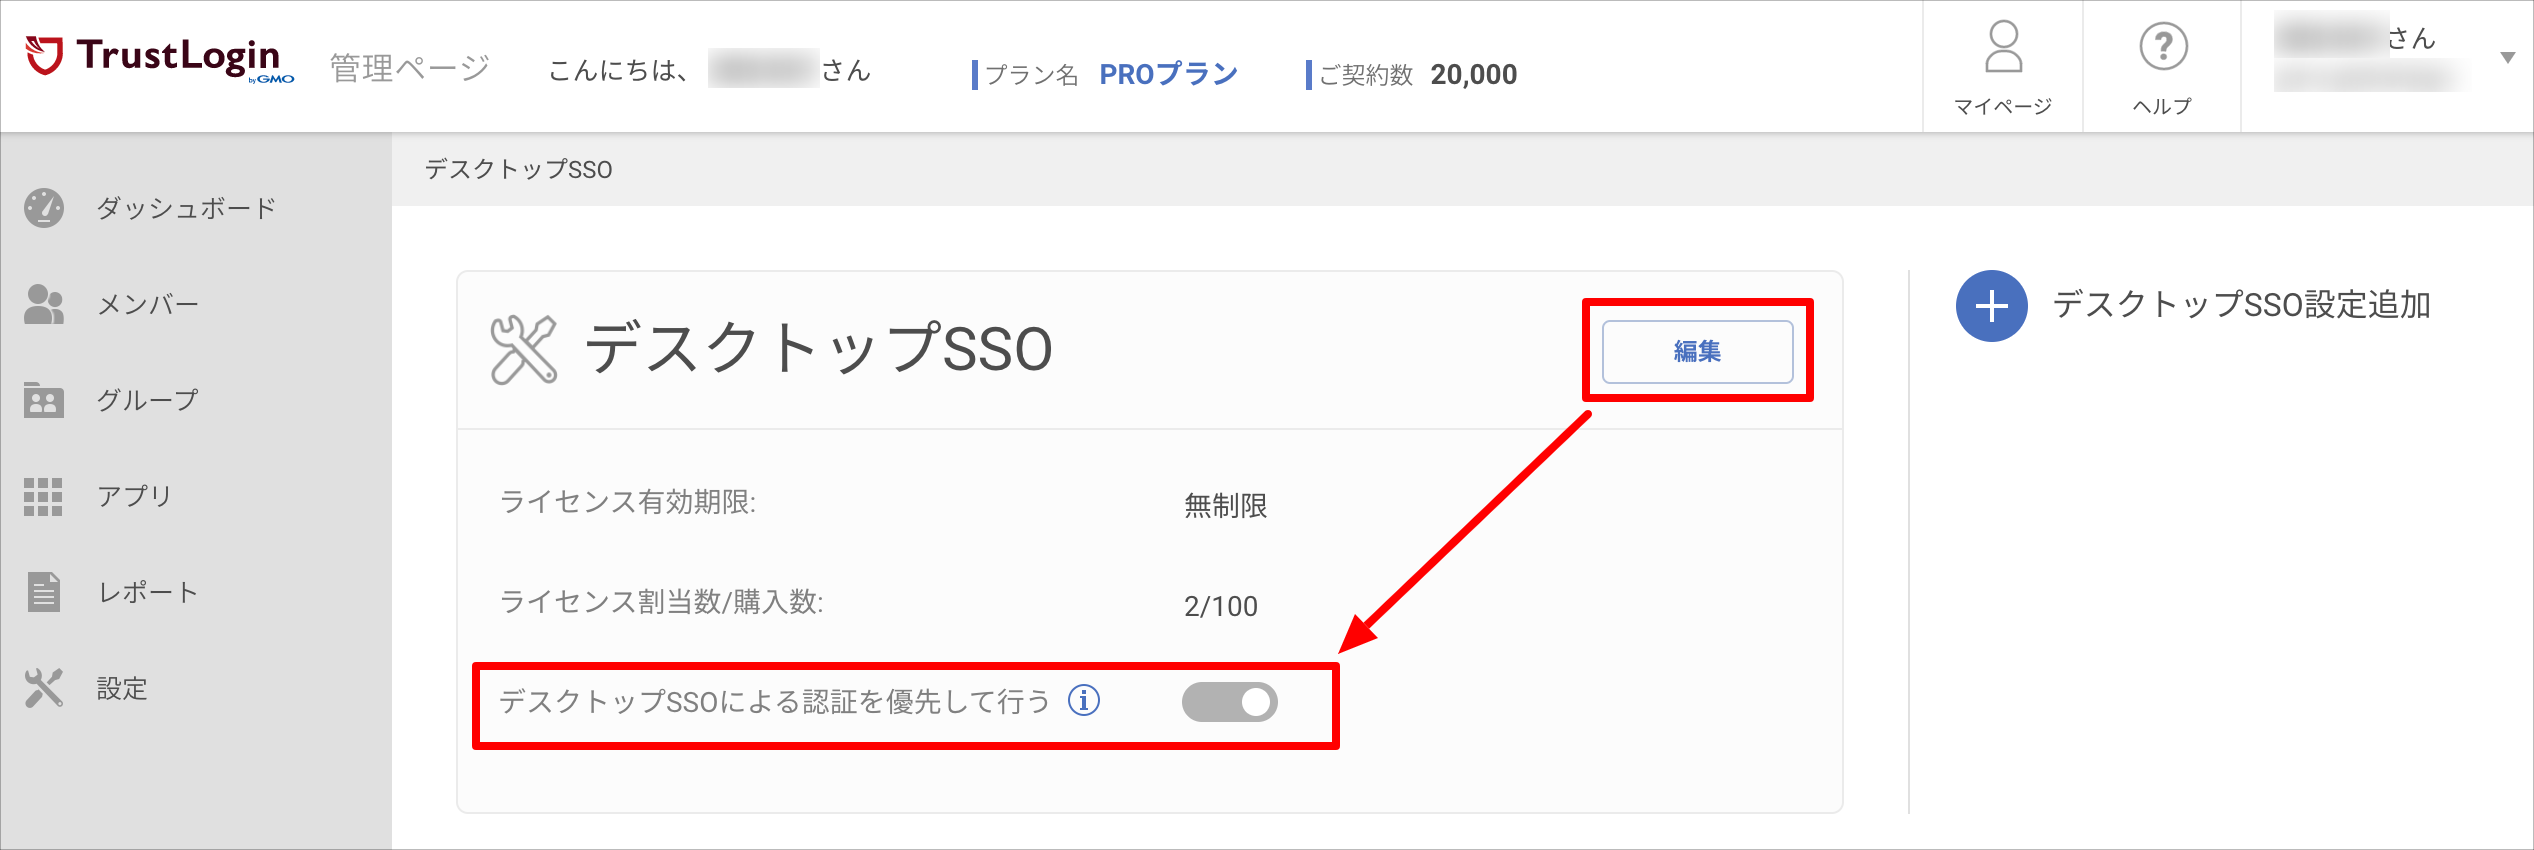Image resolution: width=2534 pixels, height=850 pixels.
Task: Click the My Page person icon
Action: pos(2003,47)
